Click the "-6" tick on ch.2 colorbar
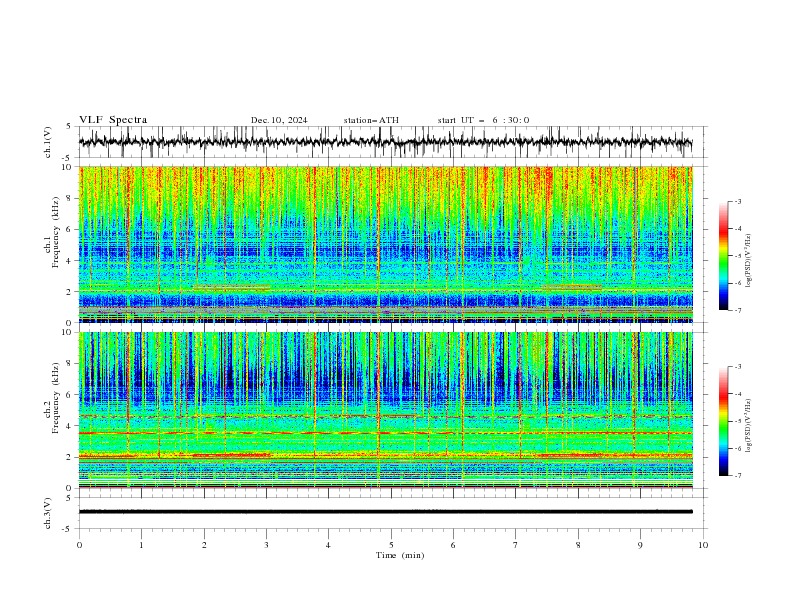Screen dimensions: 792x612 tap(737, 448)
